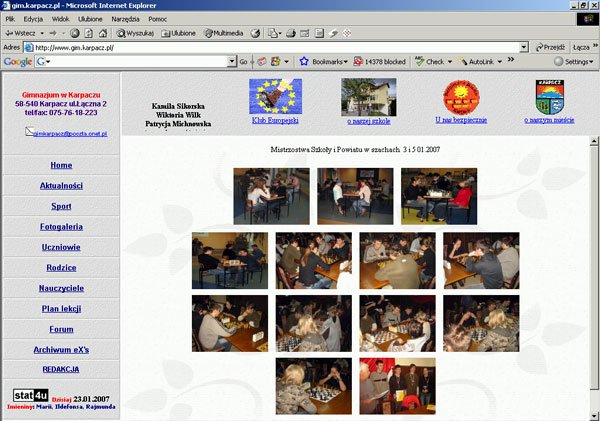Open the Fotogaleria sidebar link
This screenshot has height=421, width=600.
pyautogui.click(x=61, y=227)
